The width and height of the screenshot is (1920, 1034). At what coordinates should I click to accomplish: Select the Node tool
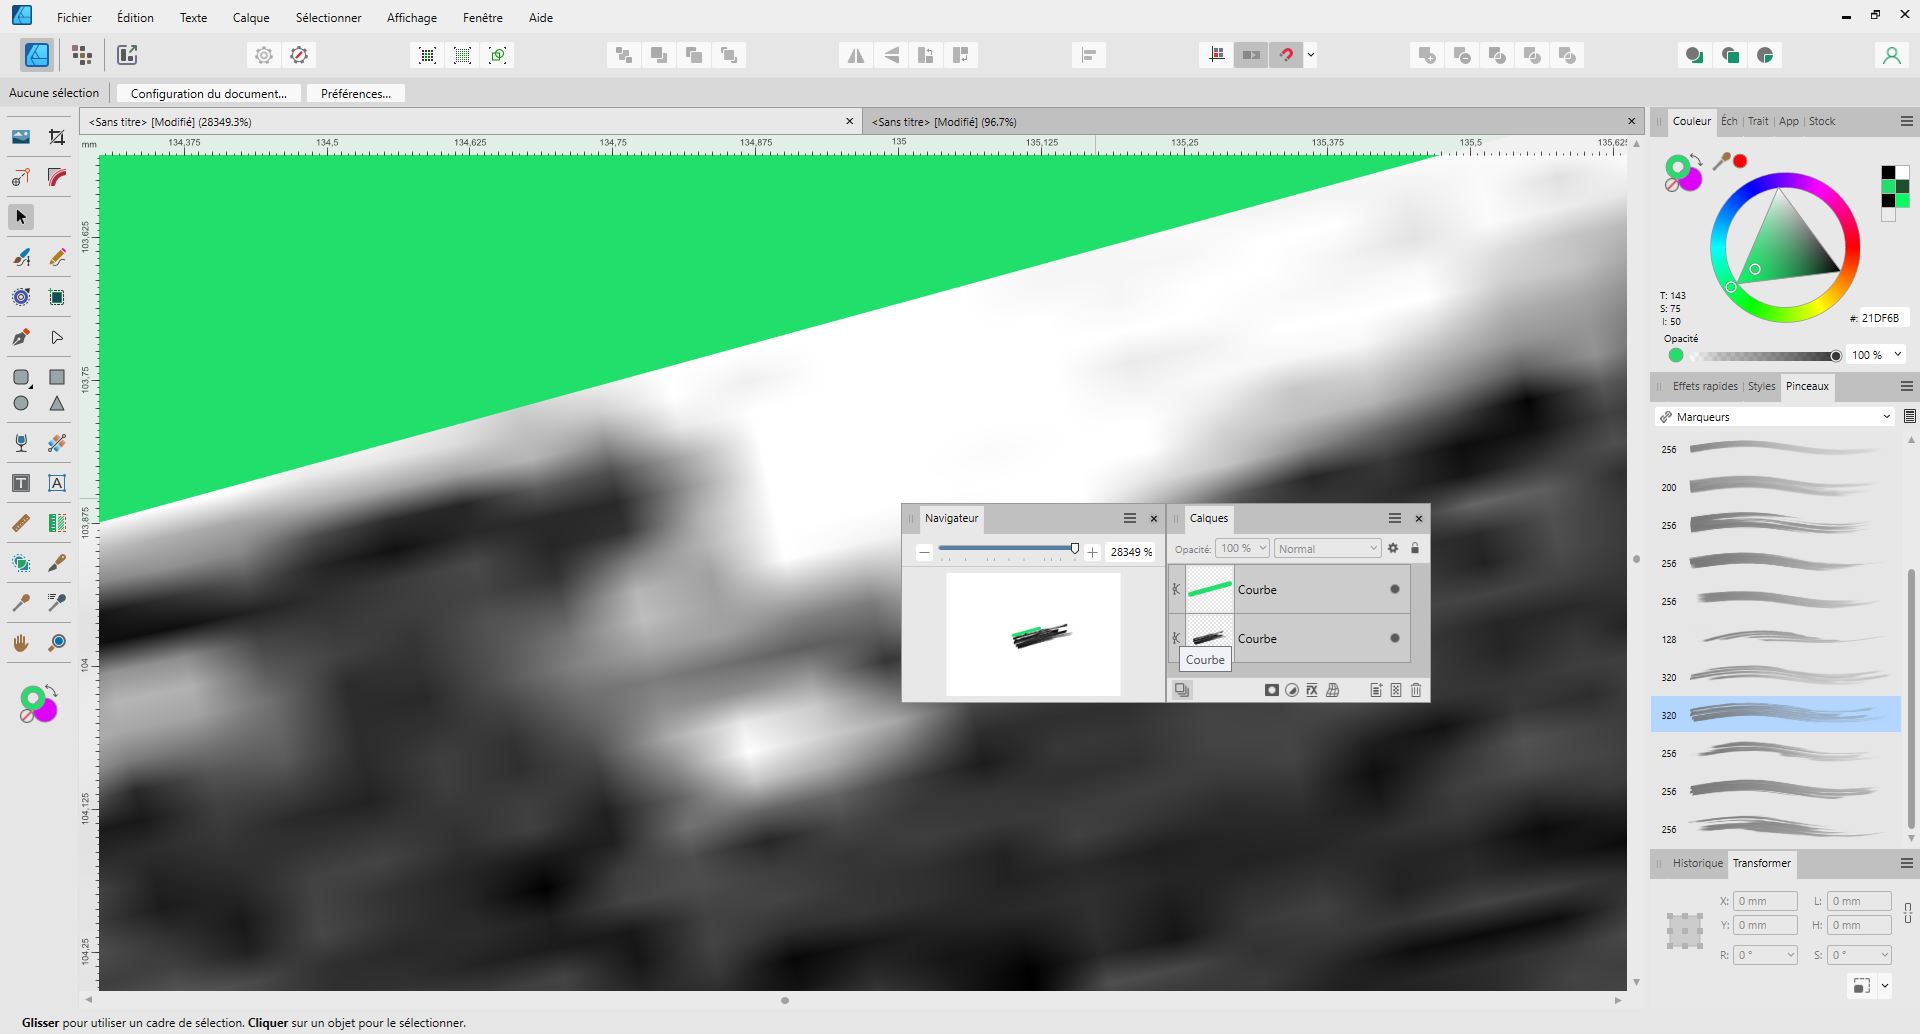[x=57, y=337]
